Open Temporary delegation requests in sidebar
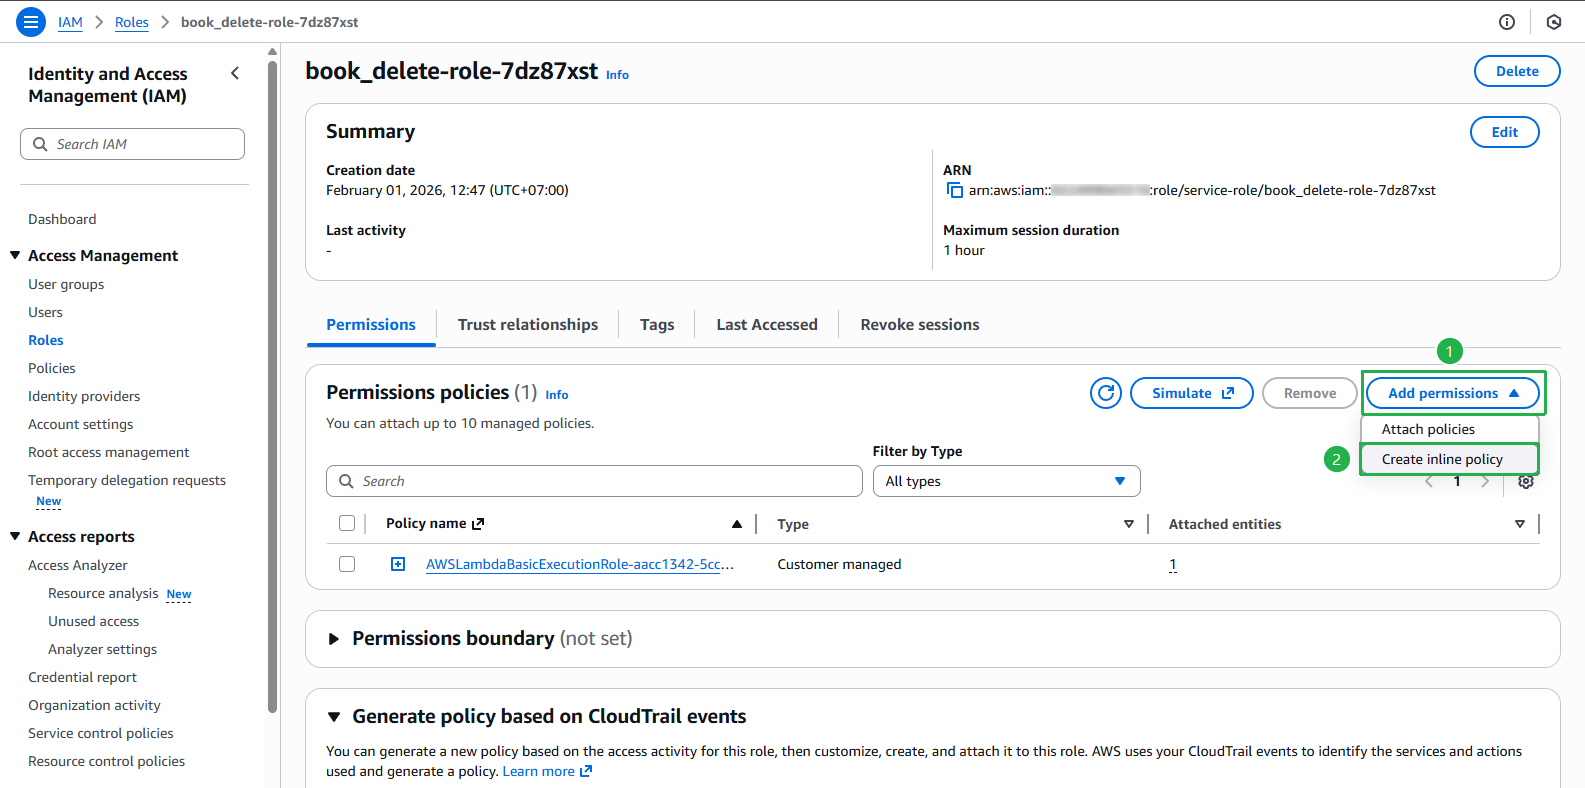 tap(127, 480)
